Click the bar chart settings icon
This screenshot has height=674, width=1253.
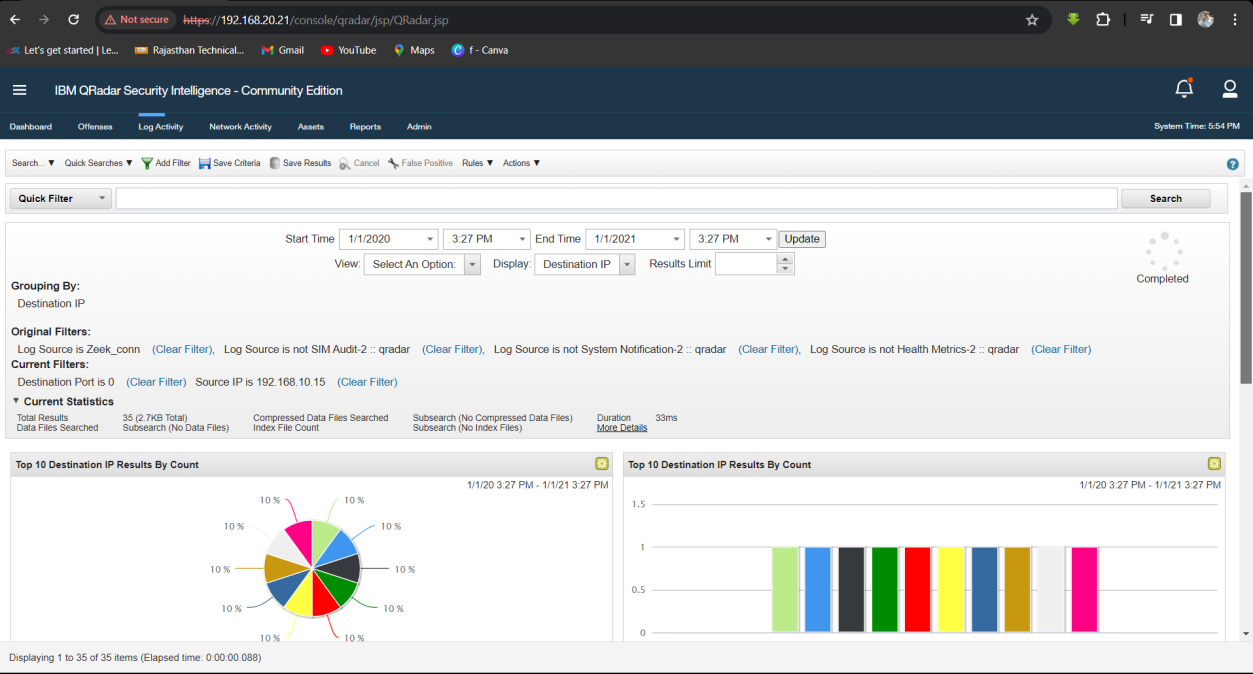(1214, 464)
